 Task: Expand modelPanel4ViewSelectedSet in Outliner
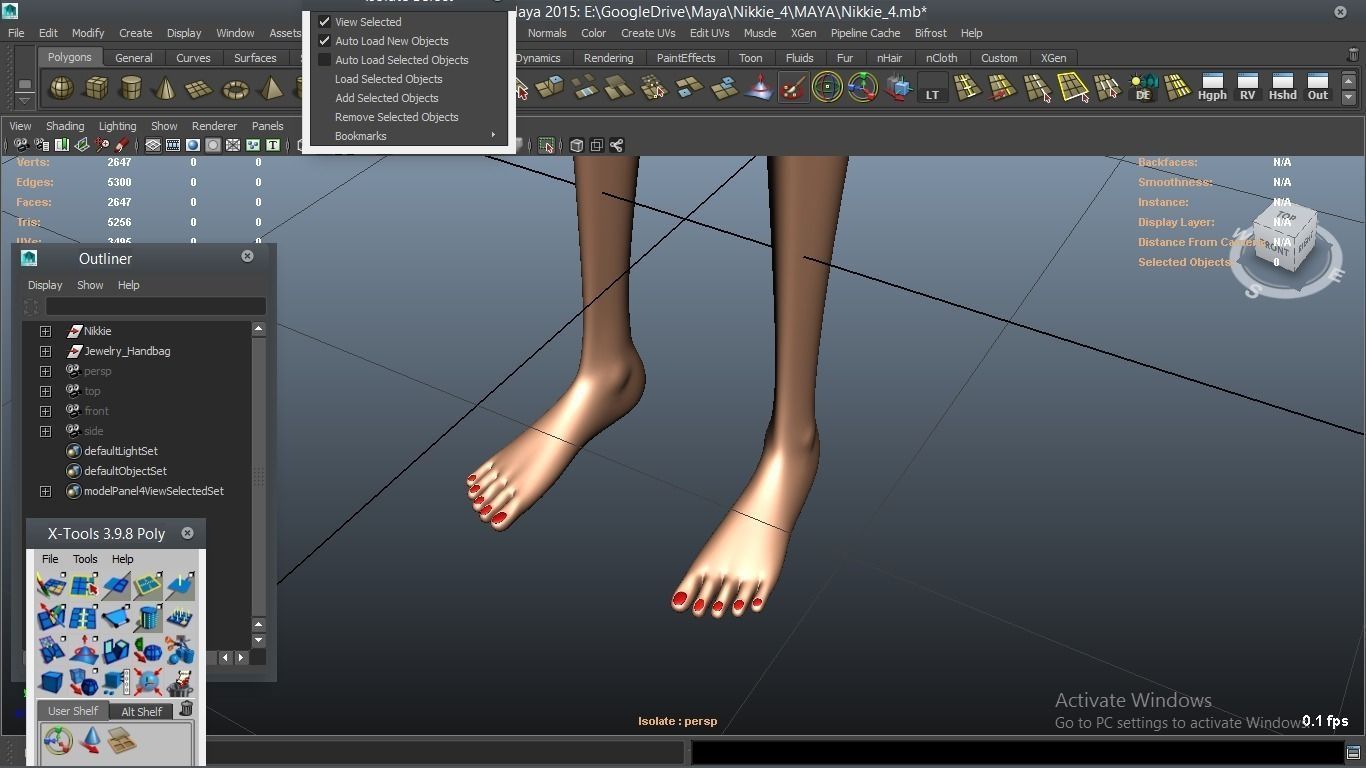[45, 491]
